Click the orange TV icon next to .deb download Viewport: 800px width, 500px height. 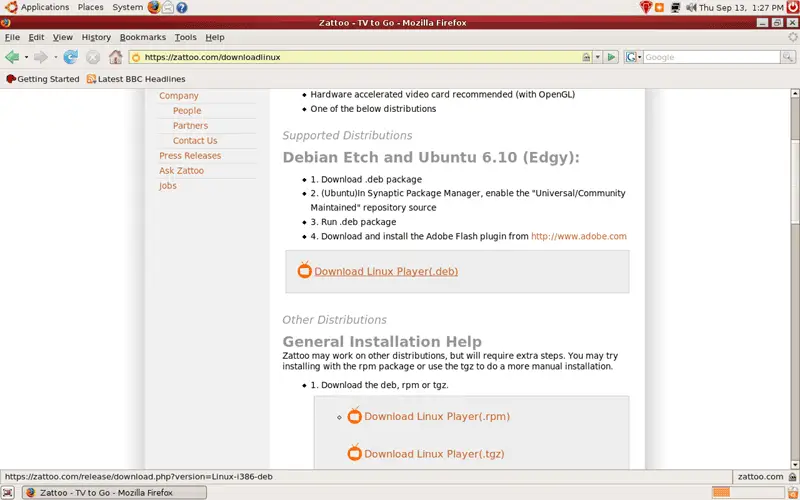pyautogui.click(x=305, y=270)
